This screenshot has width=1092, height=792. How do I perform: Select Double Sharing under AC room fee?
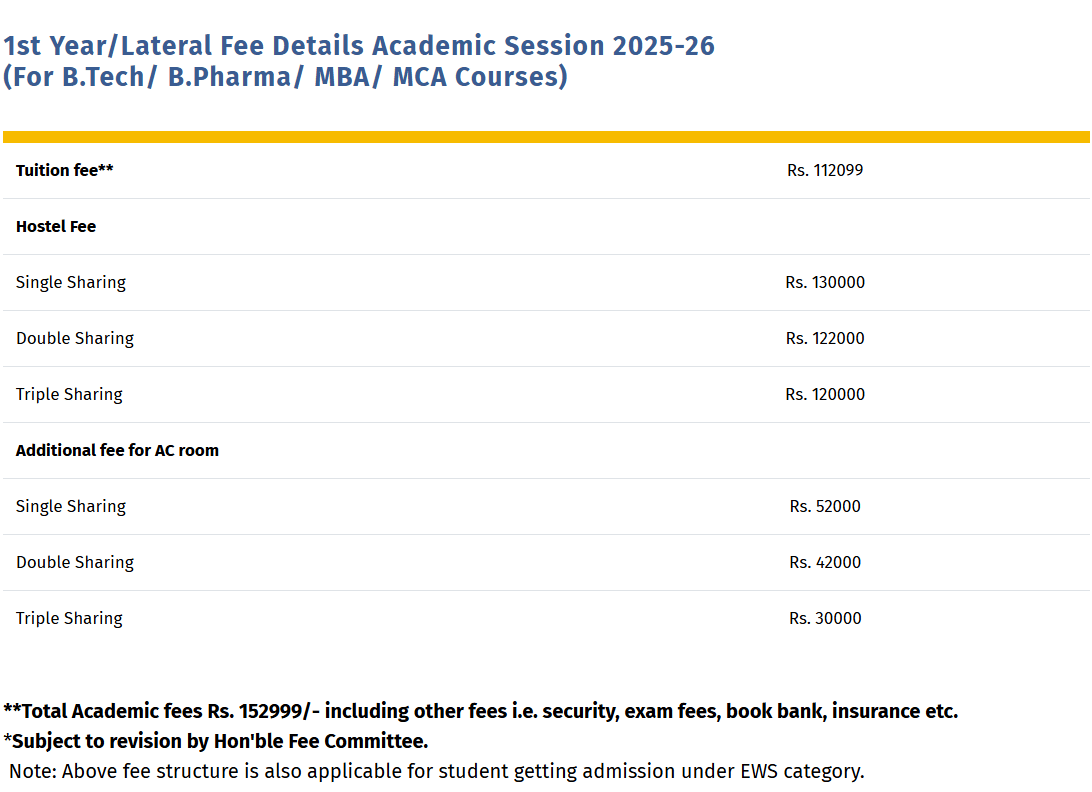click(75, 562)
